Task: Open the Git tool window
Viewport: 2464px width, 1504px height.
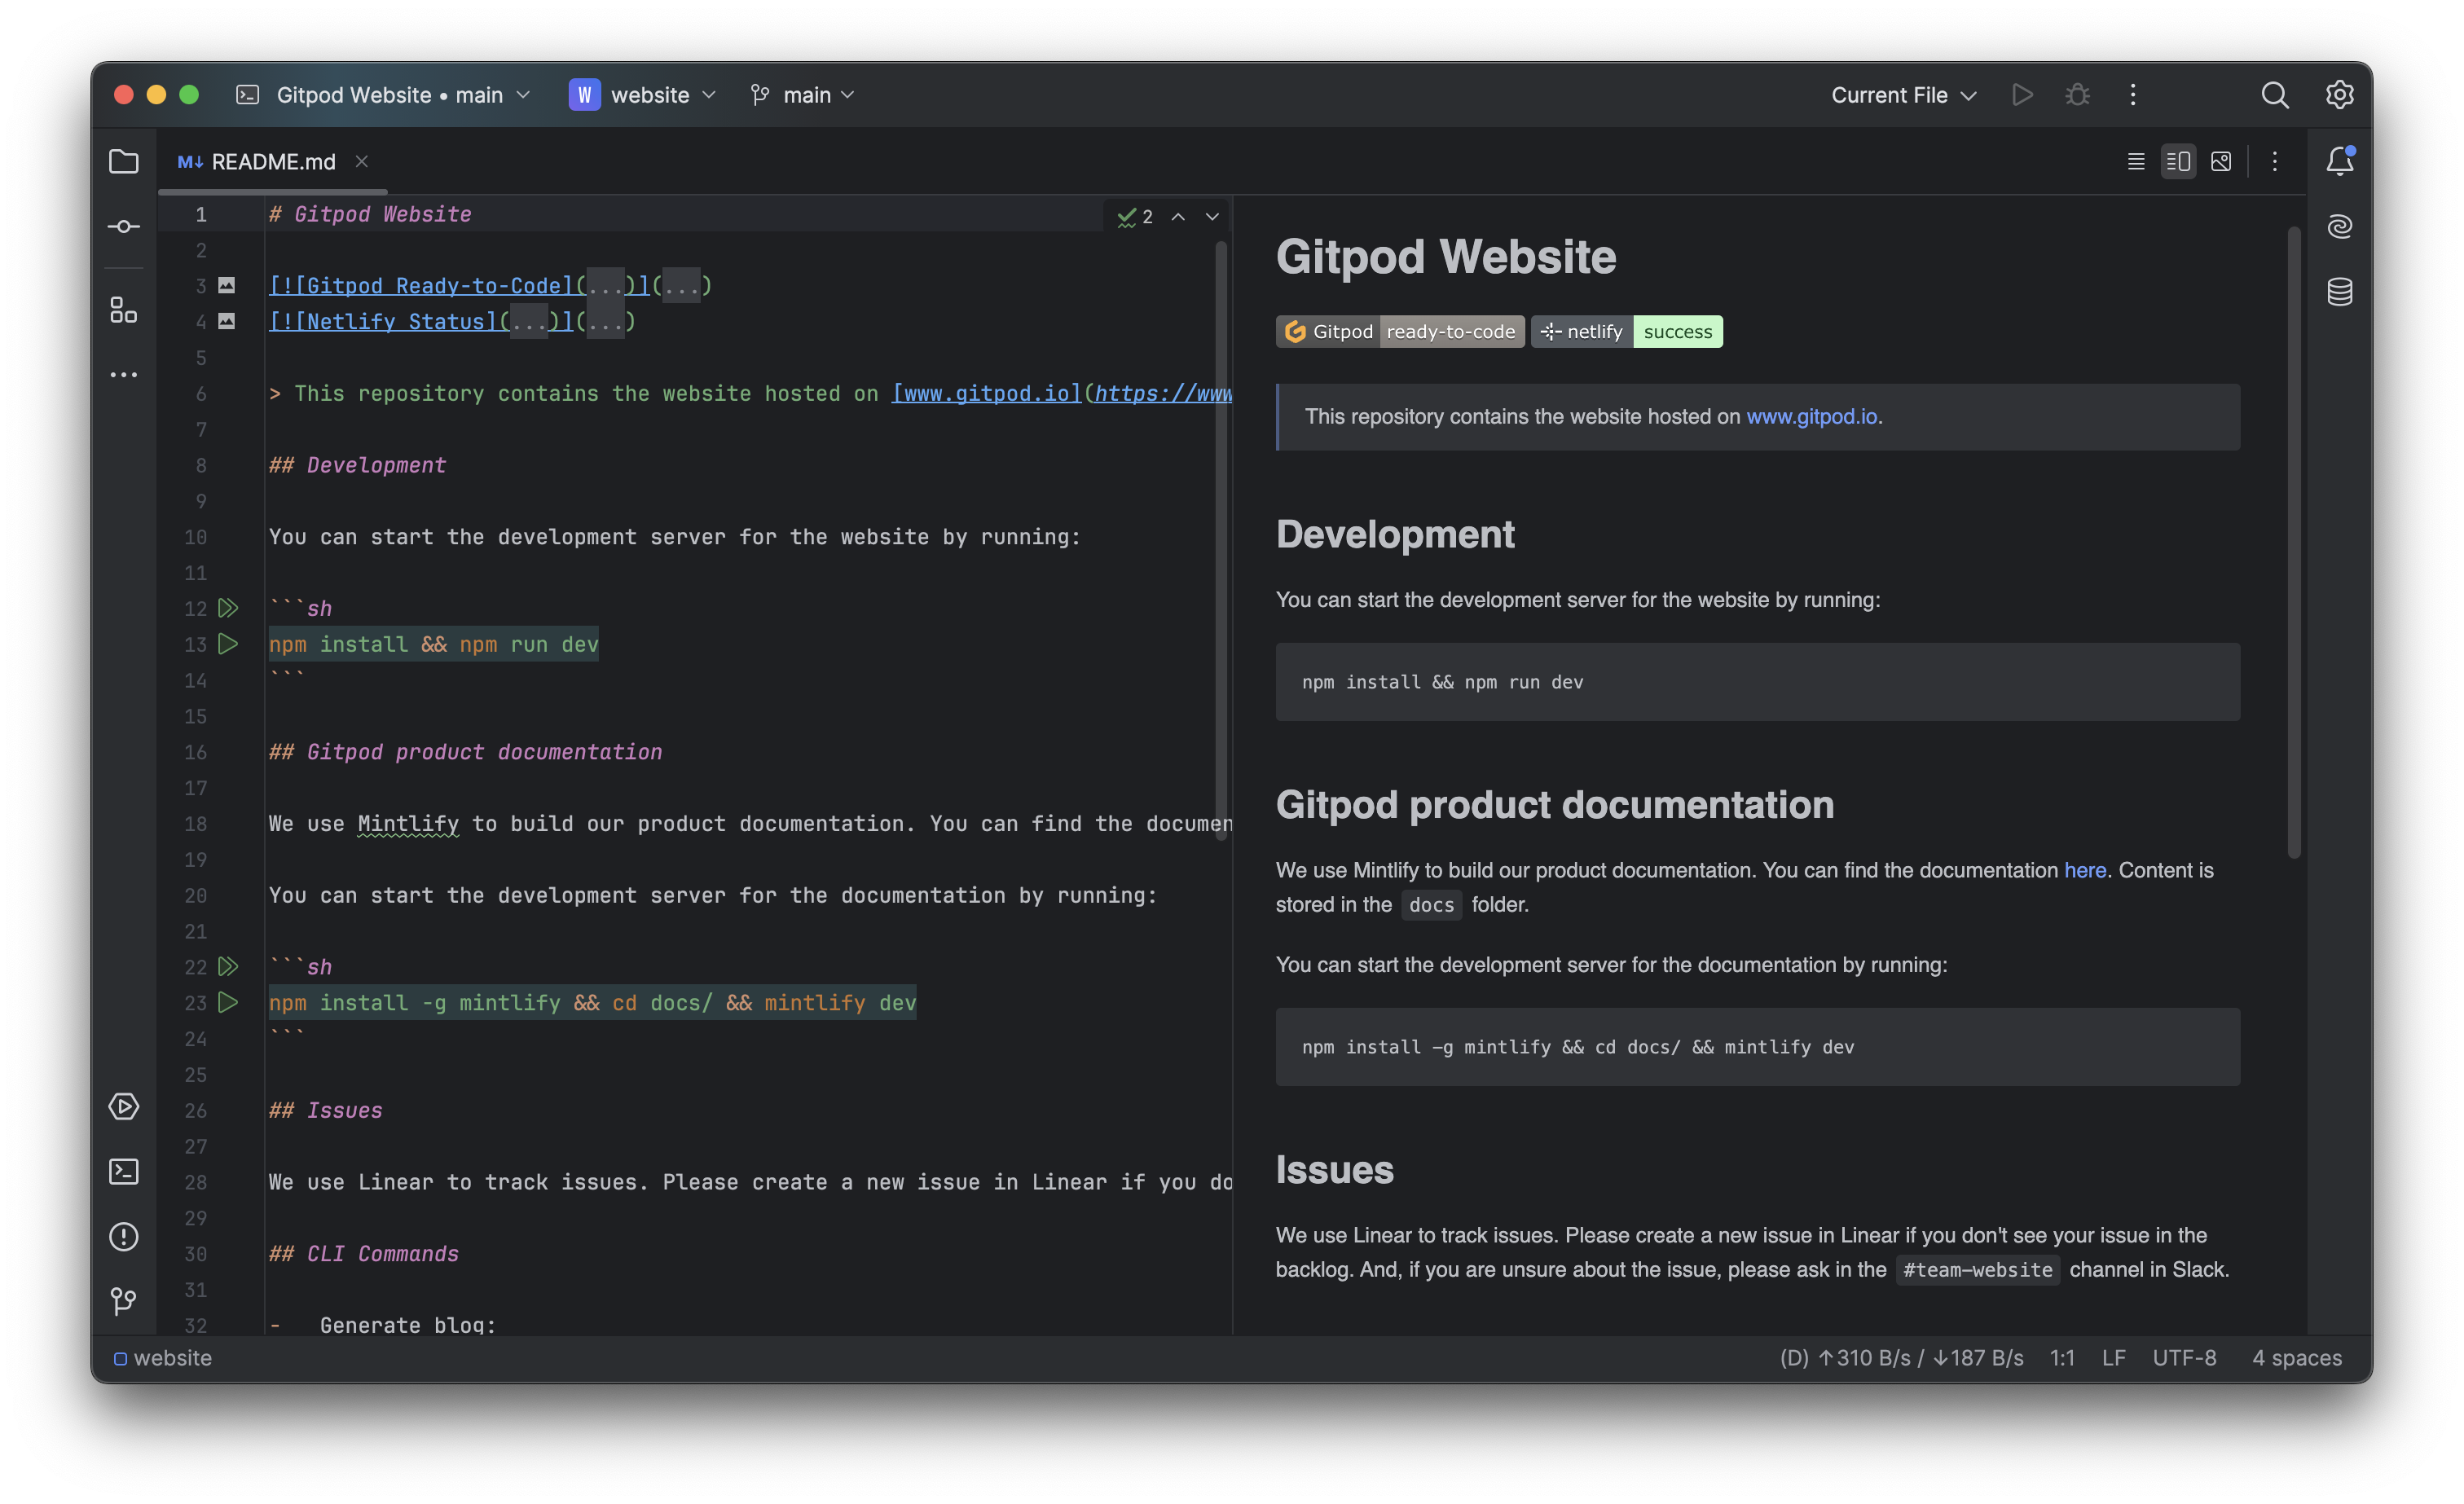Action: pyautogui.click(x=123, y=1301)
